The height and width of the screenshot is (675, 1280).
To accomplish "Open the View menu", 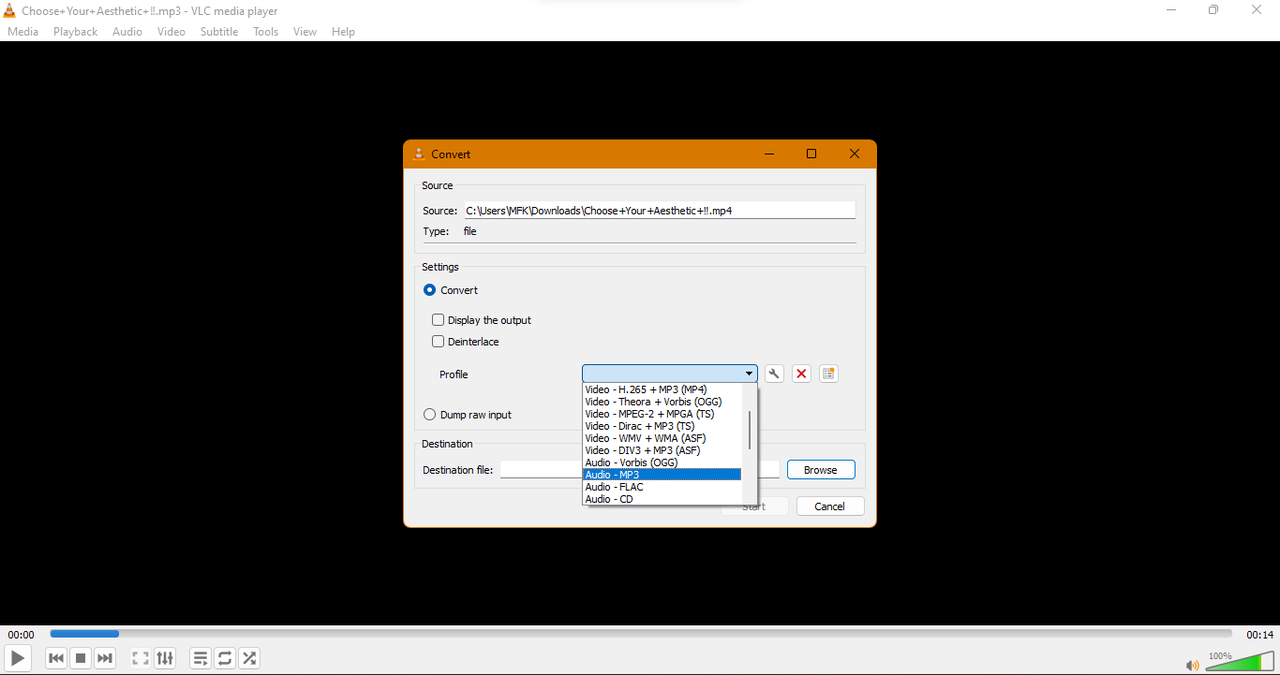I will pyautogui.click(x=305, y=32).
